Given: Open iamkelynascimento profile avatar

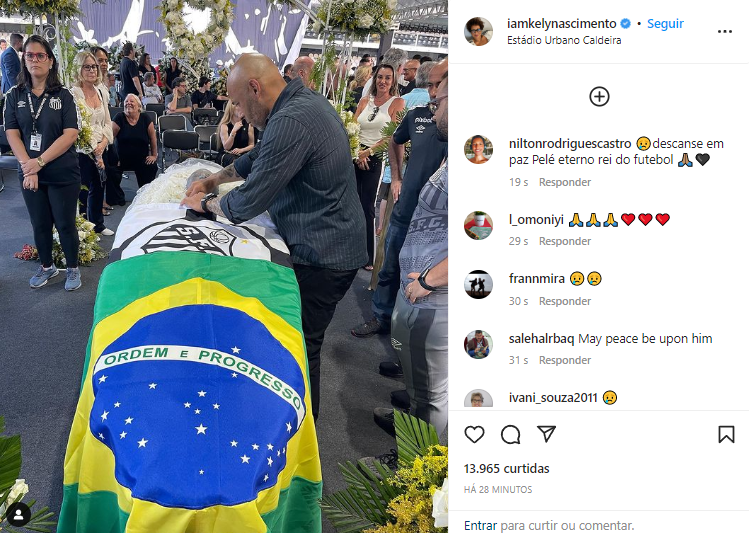Looking at the screenshot, I should [x=478, y=32].
